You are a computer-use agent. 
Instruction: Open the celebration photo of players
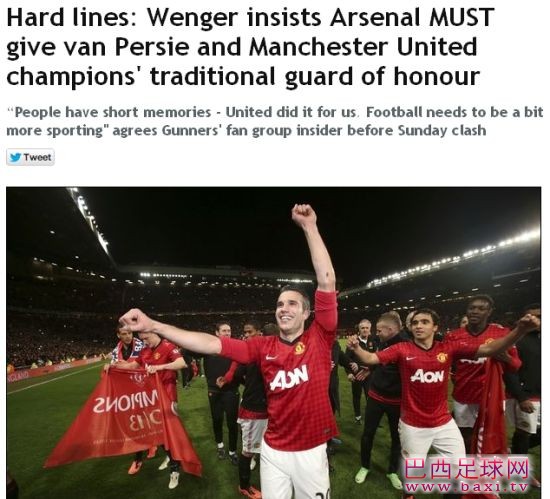pyautogui.click(x=274, y=343)
